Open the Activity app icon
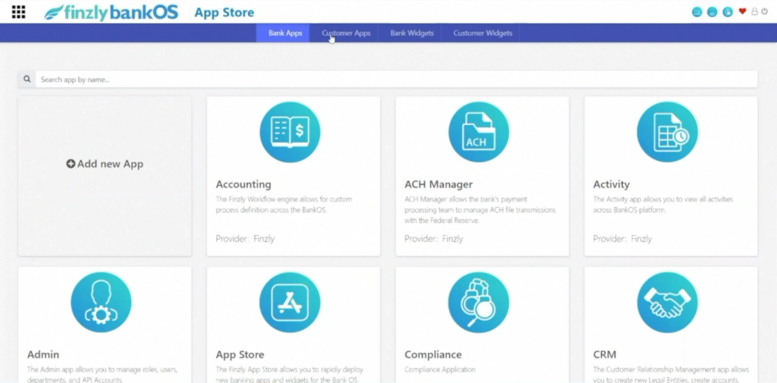The height and width of the screenshot is (383, 777). [667, 132]
